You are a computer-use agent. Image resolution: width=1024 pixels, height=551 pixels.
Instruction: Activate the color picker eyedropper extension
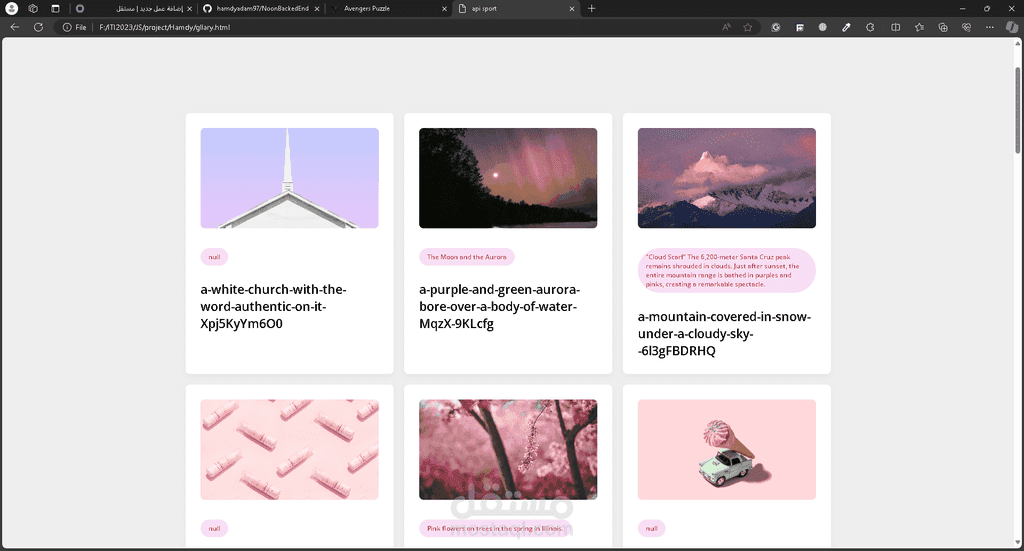coord(846,27)
